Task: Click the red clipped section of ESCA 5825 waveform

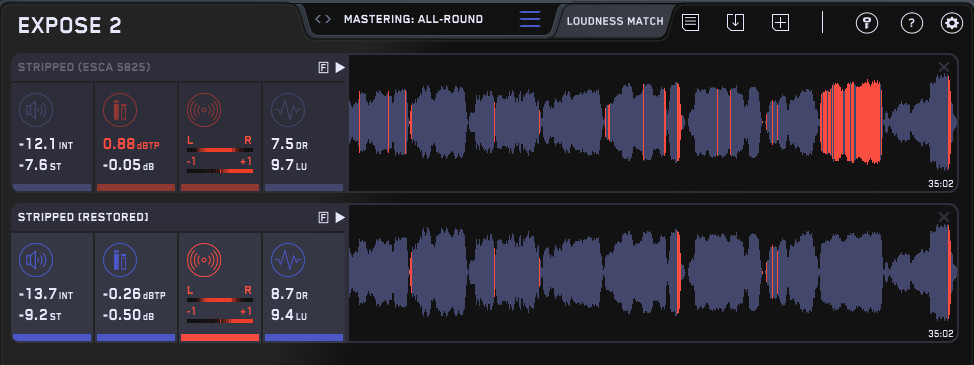Action: 851,122
